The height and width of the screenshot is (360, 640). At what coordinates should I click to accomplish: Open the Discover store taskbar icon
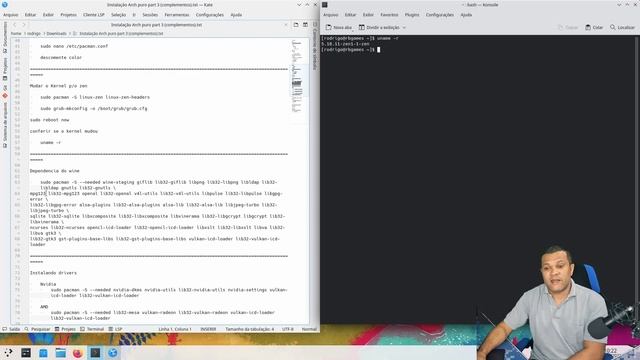[43, 352]
